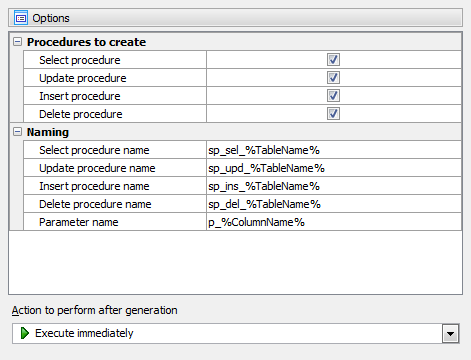Screen dimensions: 471x360
Task: Edit the sp_ins_%TableName% value field
Action: [x=334, y=186]
